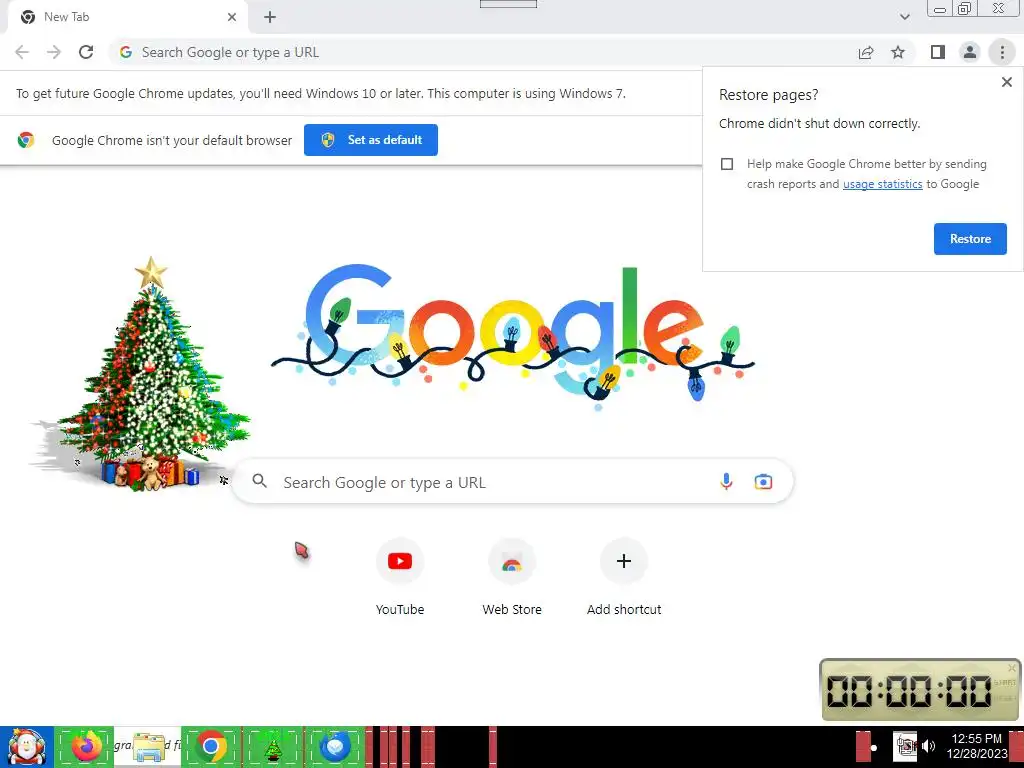Click the Google G icon in omnibox
The height and width of the screenshot is (768, 1024).
(x=125, y=52)
